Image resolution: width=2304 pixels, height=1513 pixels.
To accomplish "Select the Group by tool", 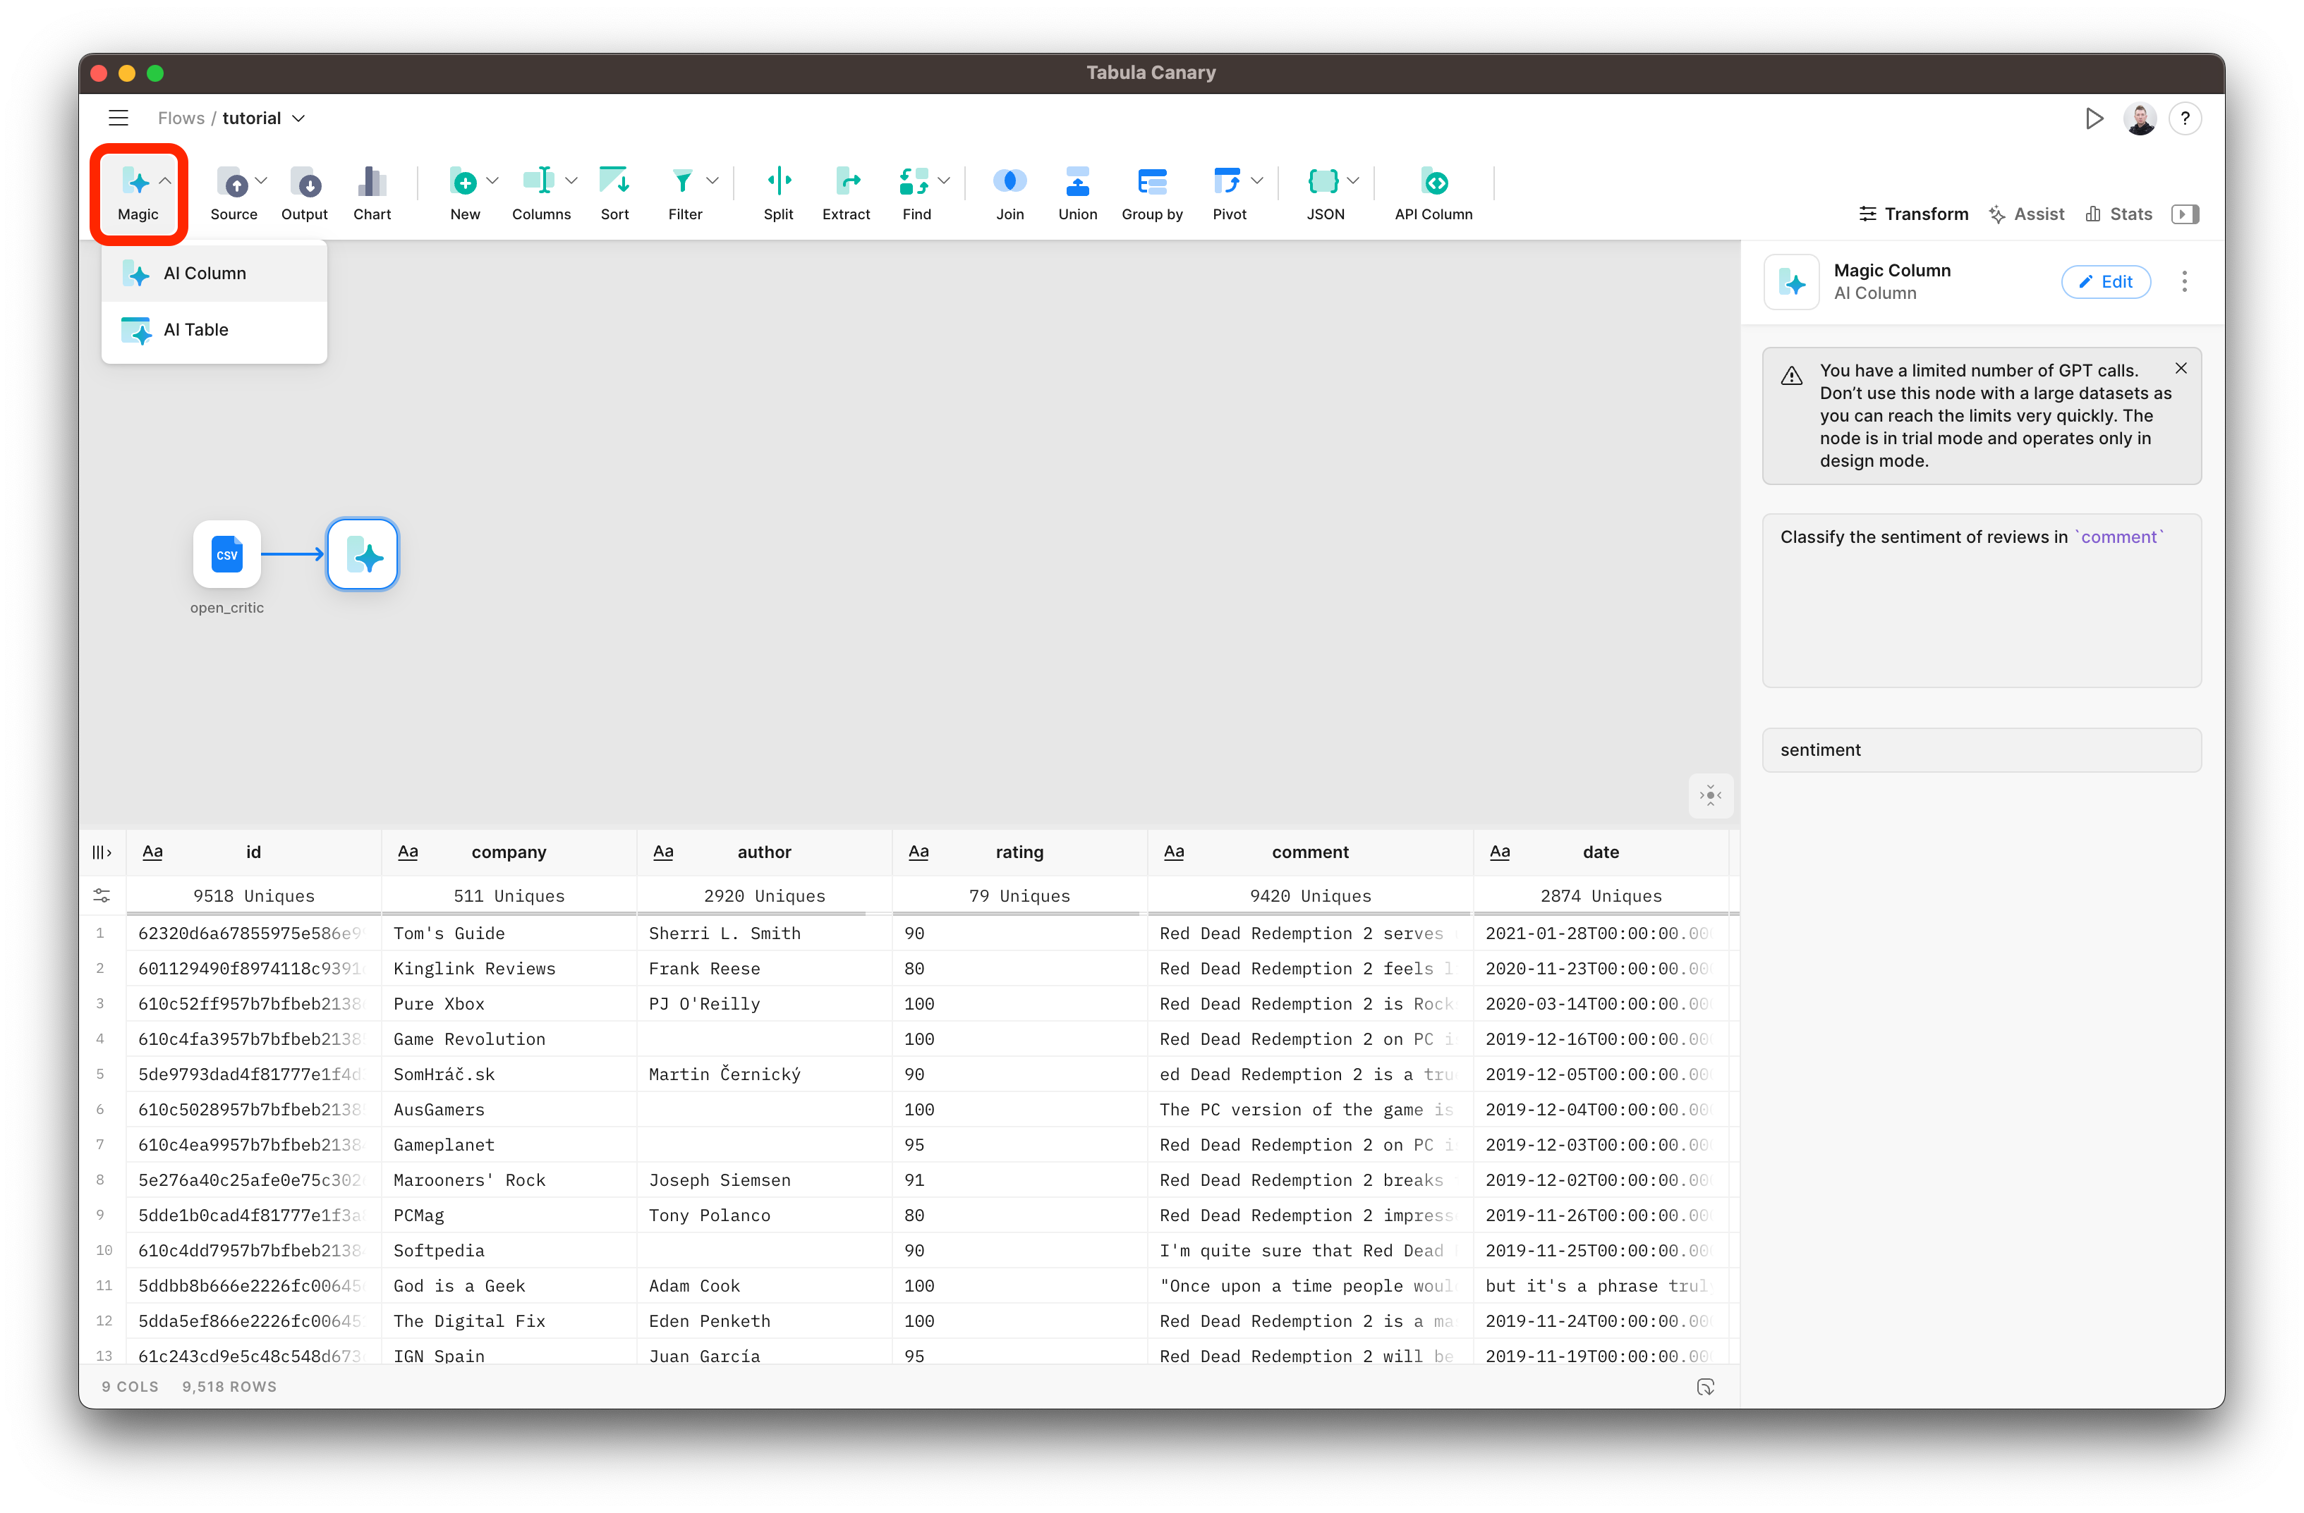I will [x=1151, y=182].
